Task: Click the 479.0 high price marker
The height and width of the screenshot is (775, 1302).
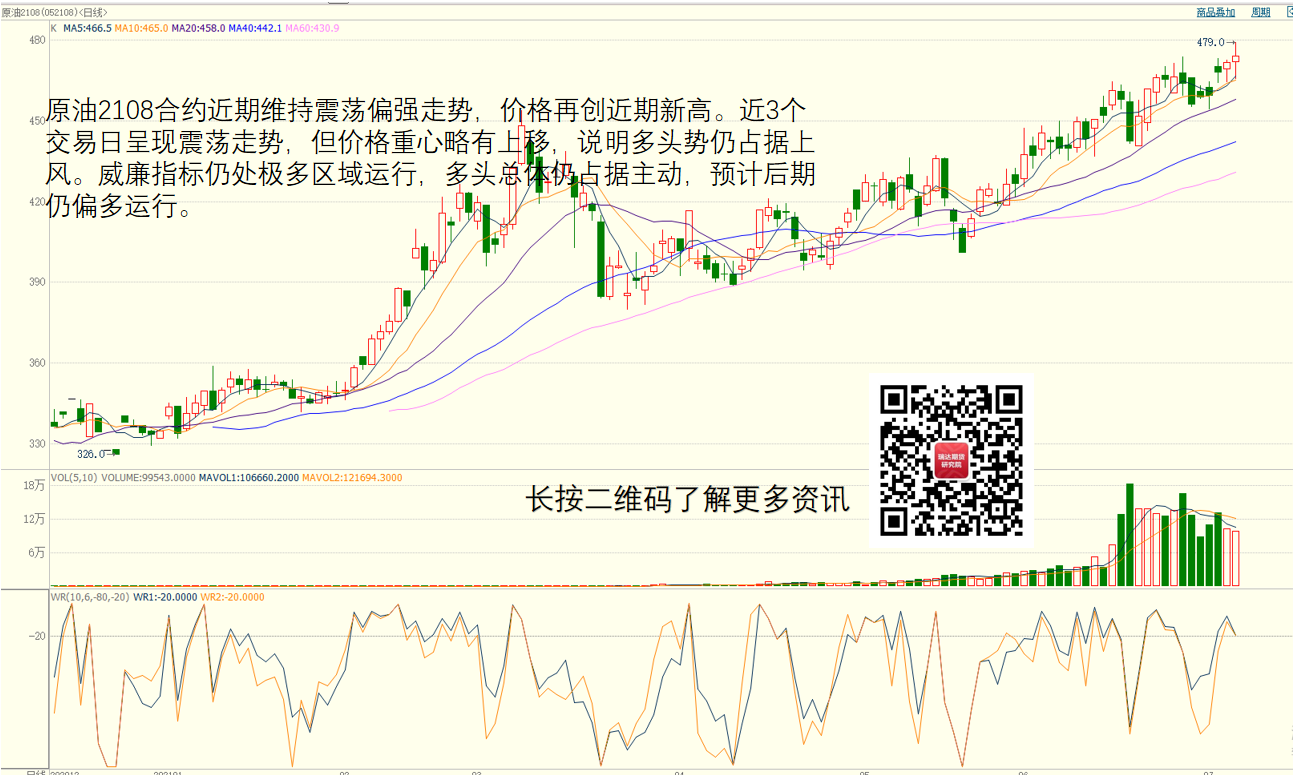Action: (1210, 42)
